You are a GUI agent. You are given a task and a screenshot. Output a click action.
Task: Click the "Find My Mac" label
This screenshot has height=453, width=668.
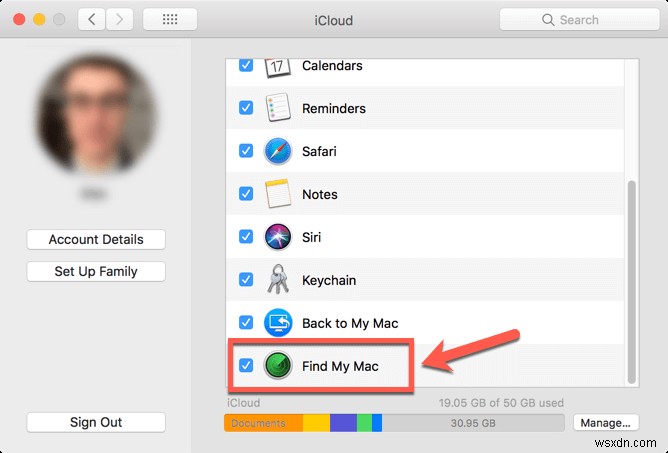coord(340,366)
